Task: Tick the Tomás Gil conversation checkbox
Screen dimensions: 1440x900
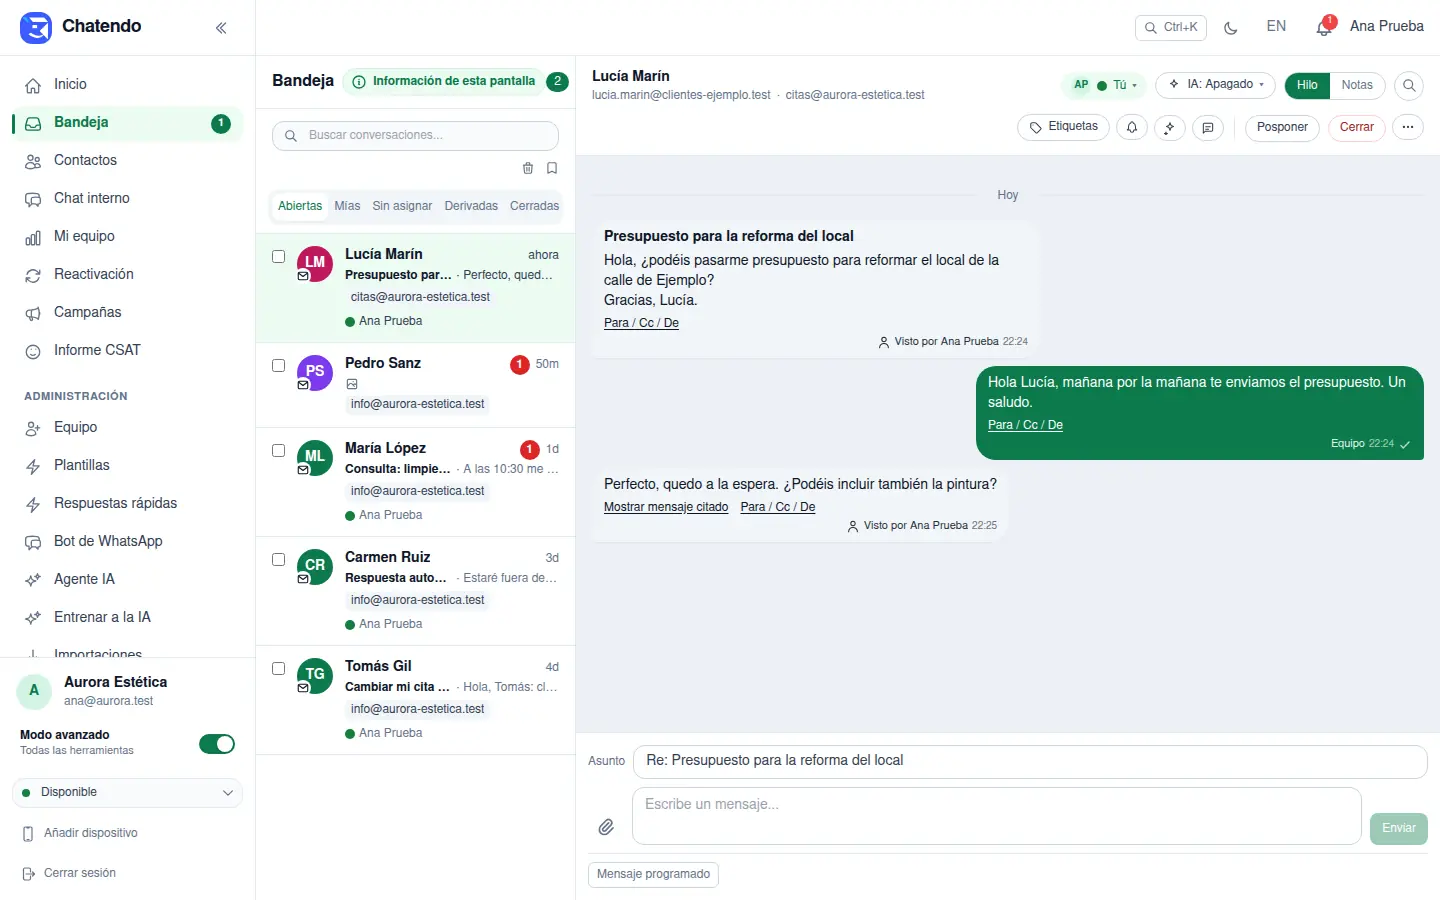Action: [x=279, y=669]
